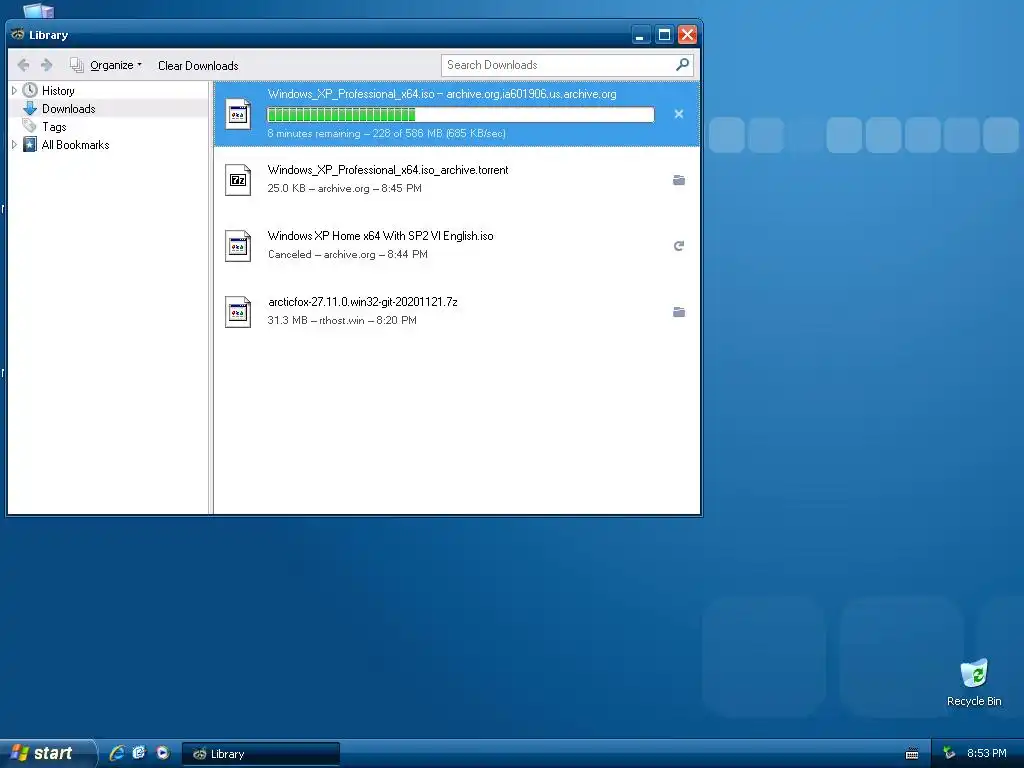Select Windows XP Home x64 With SP2 entry
This screenshot has height=768, width=1024.
tap(456, 246)
